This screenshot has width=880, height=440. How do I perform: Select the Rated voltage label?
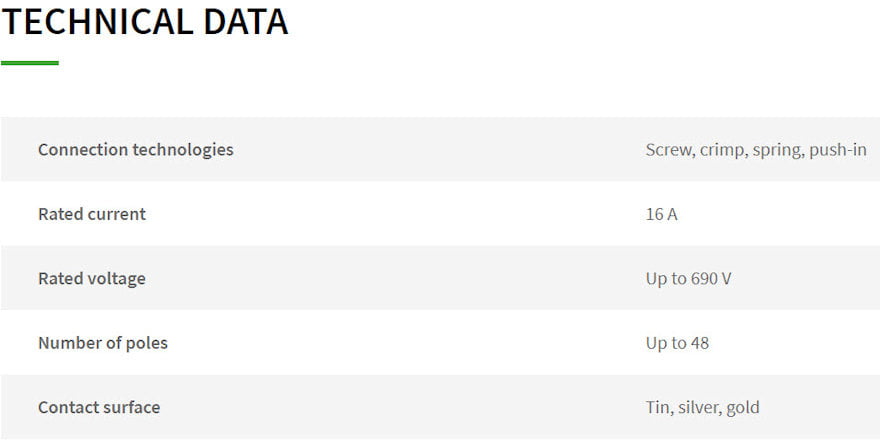tap(91, 279)
